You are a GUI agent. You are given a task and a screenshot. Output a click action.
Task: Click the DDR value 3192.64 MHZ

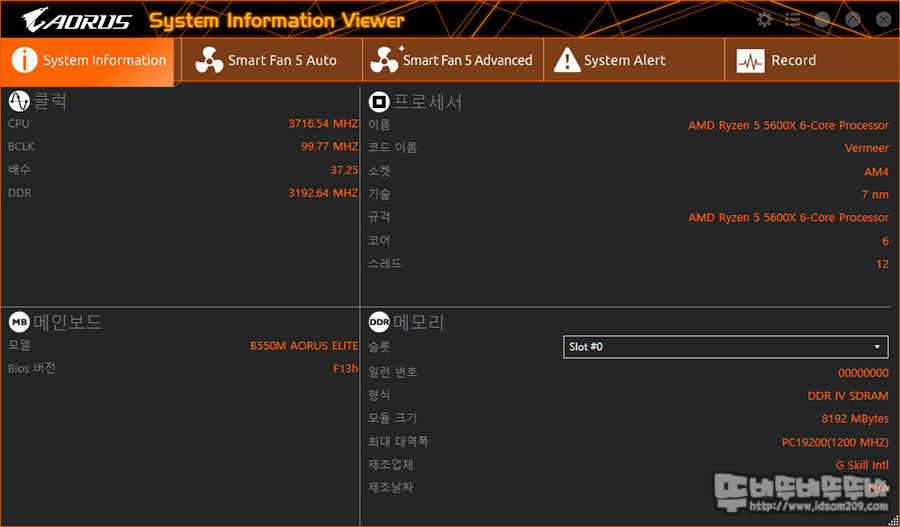click(x=323, y=193)
